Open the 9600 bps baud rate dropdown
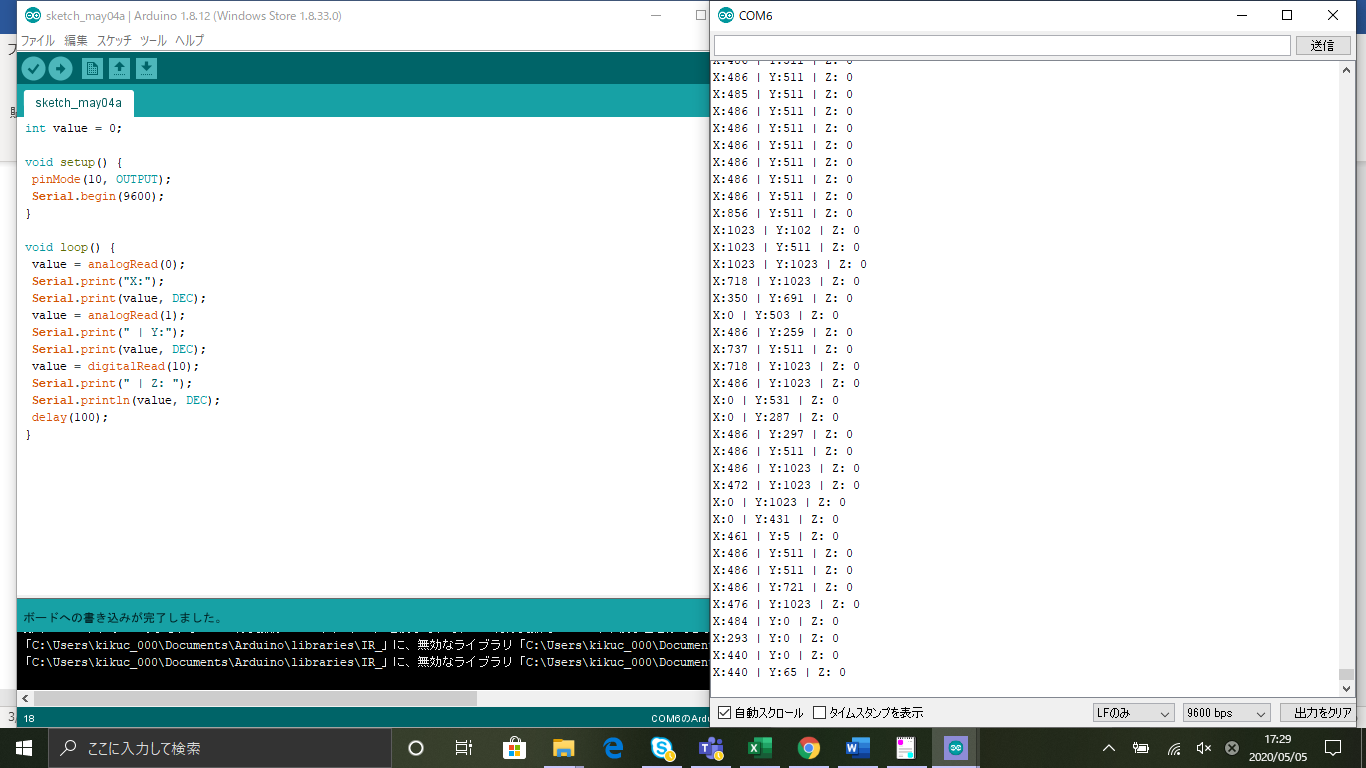Image resolution: width=1366 pixels, height=768 pixels. coord(1225,713)
